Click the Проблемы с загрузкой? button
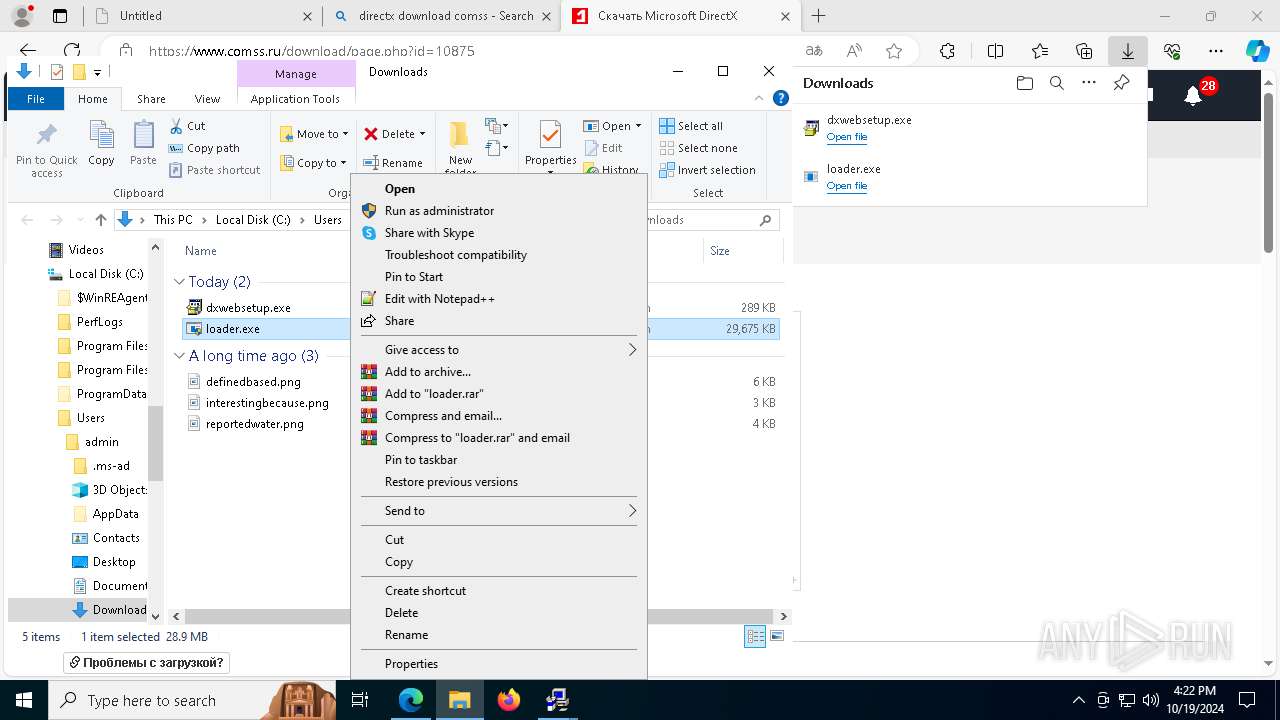Viewport: 1280px width, 720px height. pyautogui.click(x=147, y=663)
